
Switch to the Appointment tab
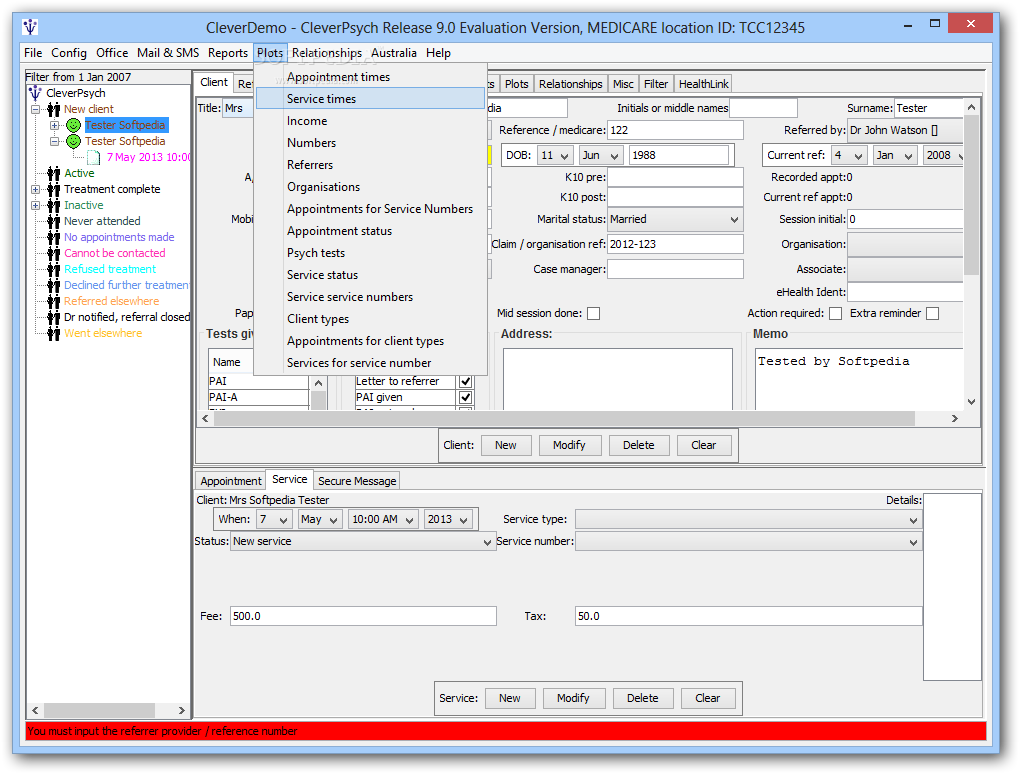pos(230,481)
